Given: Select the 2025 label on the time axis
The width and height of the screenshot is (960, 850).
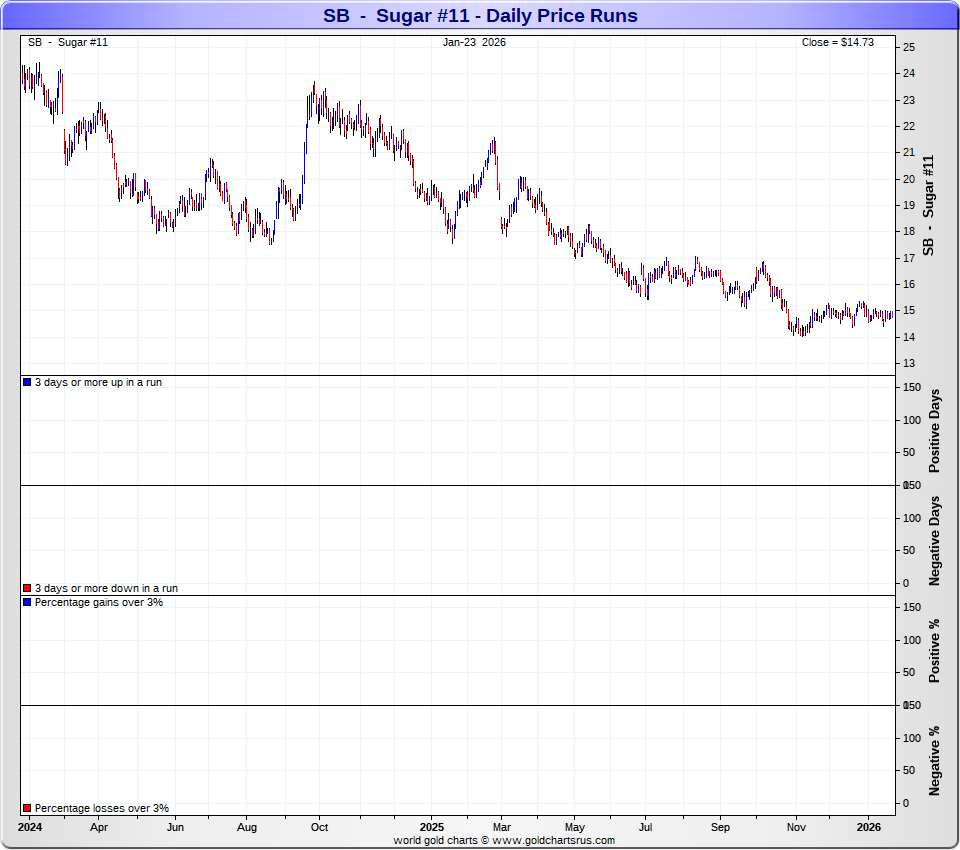Looking at the screenshot, I should [432, 828].
